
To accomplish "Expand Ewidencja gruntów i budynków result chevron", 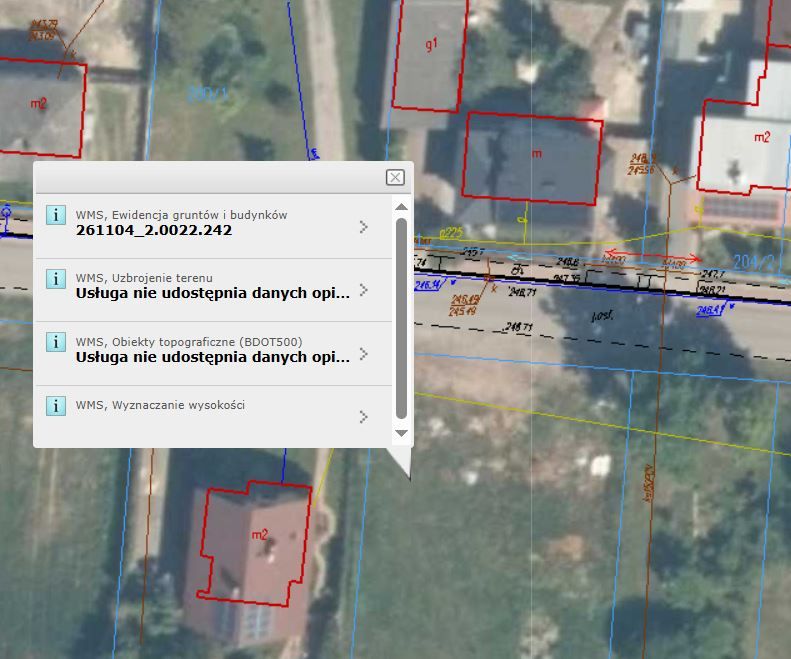I will coord(363,227).
